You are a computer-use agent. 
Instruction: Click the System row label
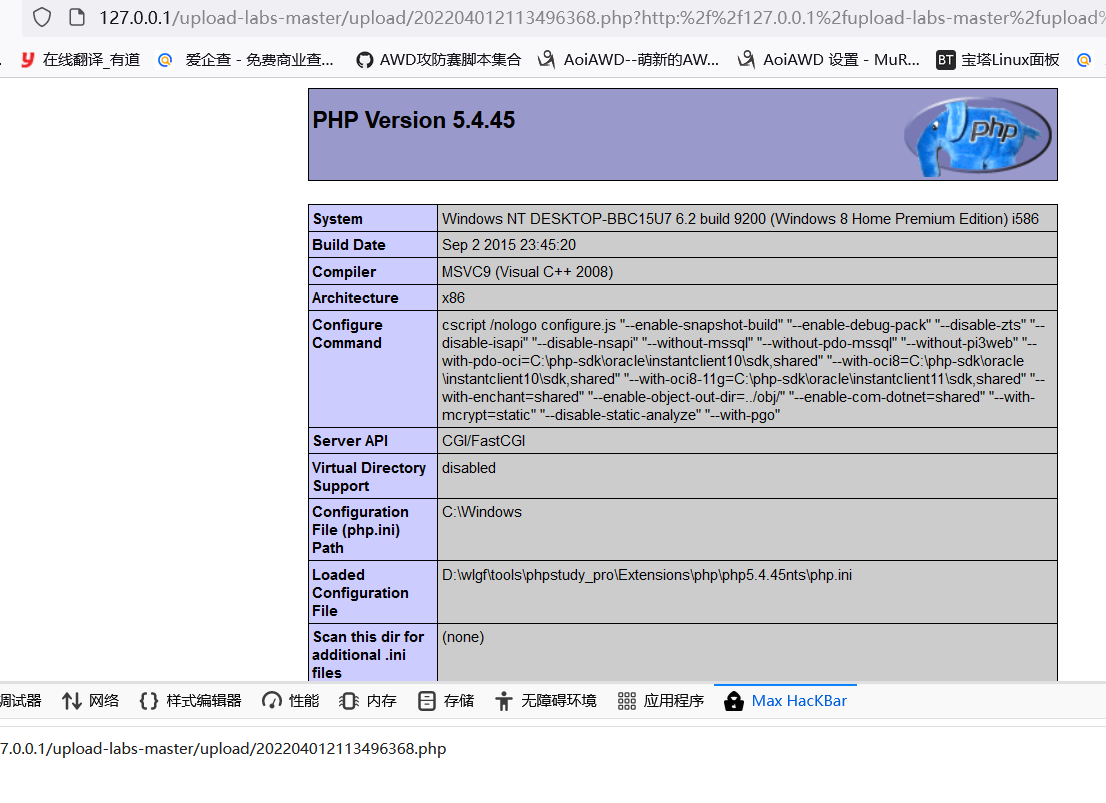[x=337, y=219]
